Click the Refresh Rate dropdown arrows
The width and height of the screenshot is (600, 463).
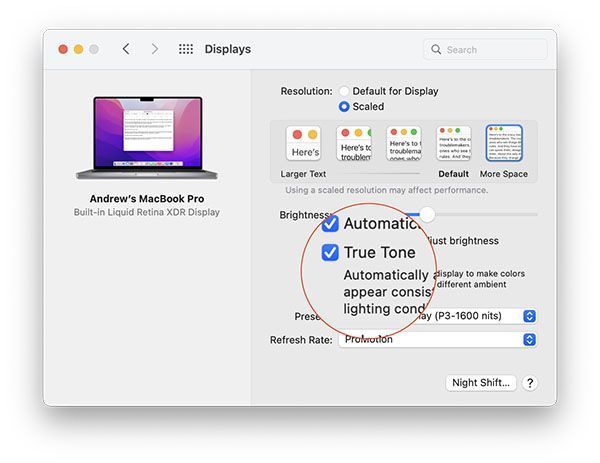(529, 339)
